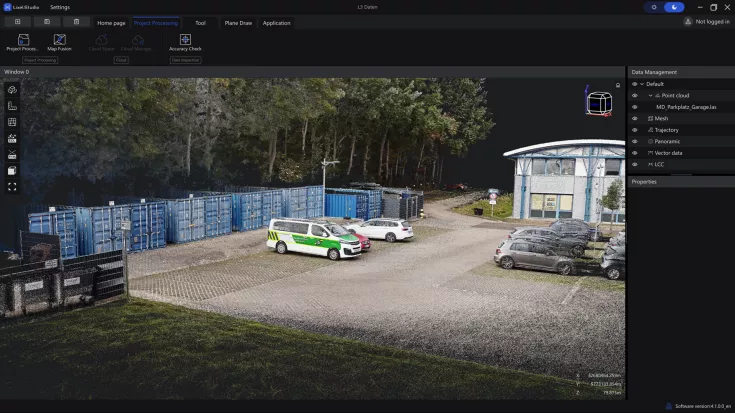The height and width of the screenshot is (413, 735).
Task: Enter fullscreen viewport mode
Action: (x=12, y=187)
